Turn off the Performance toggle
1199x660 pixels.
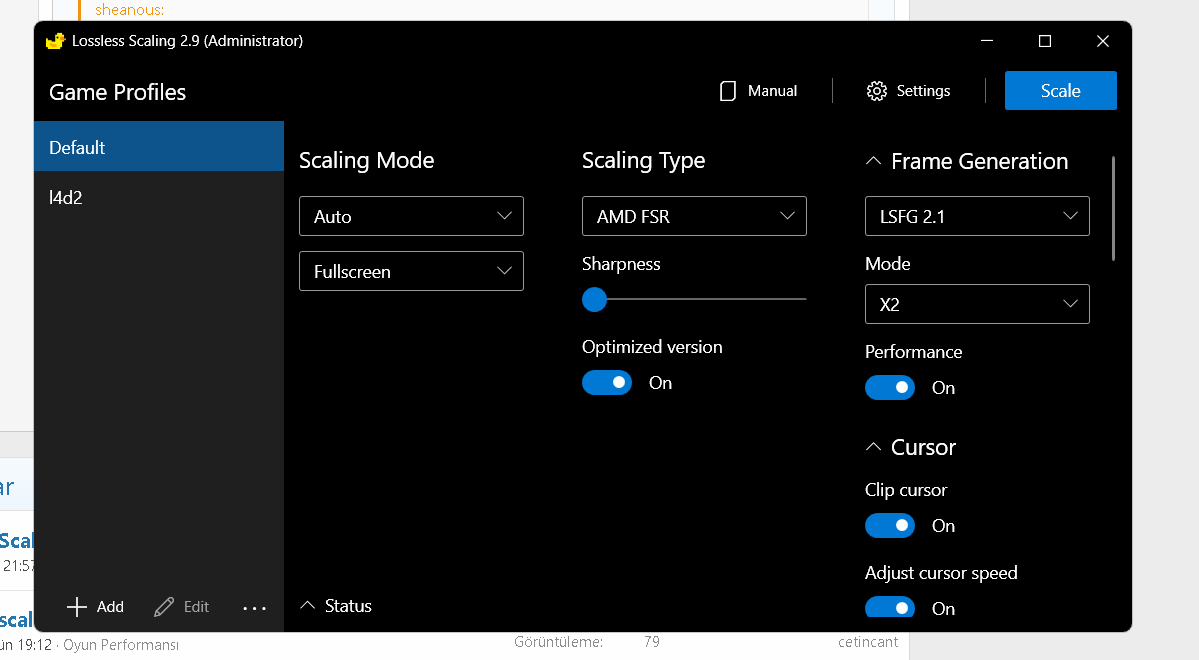[x=890, y=388]
